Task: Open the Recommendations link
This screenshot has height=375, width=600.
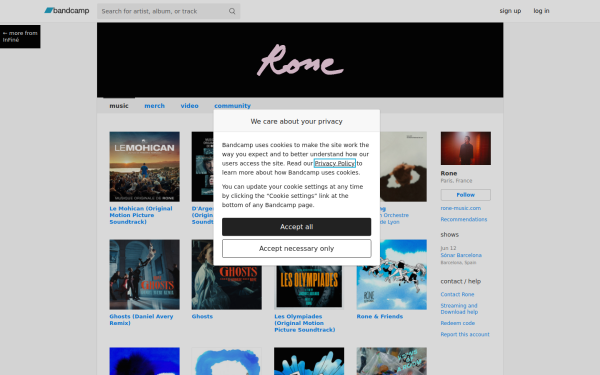Action: [464, 219]
